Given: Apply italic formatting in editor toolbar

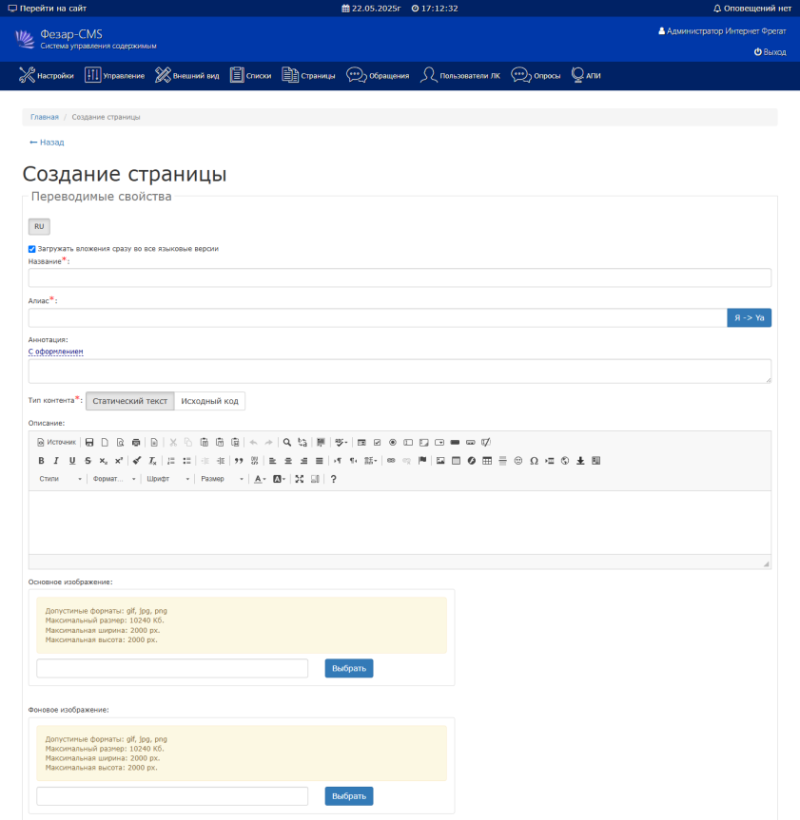Looking at the screenshot, I should 56,461.
